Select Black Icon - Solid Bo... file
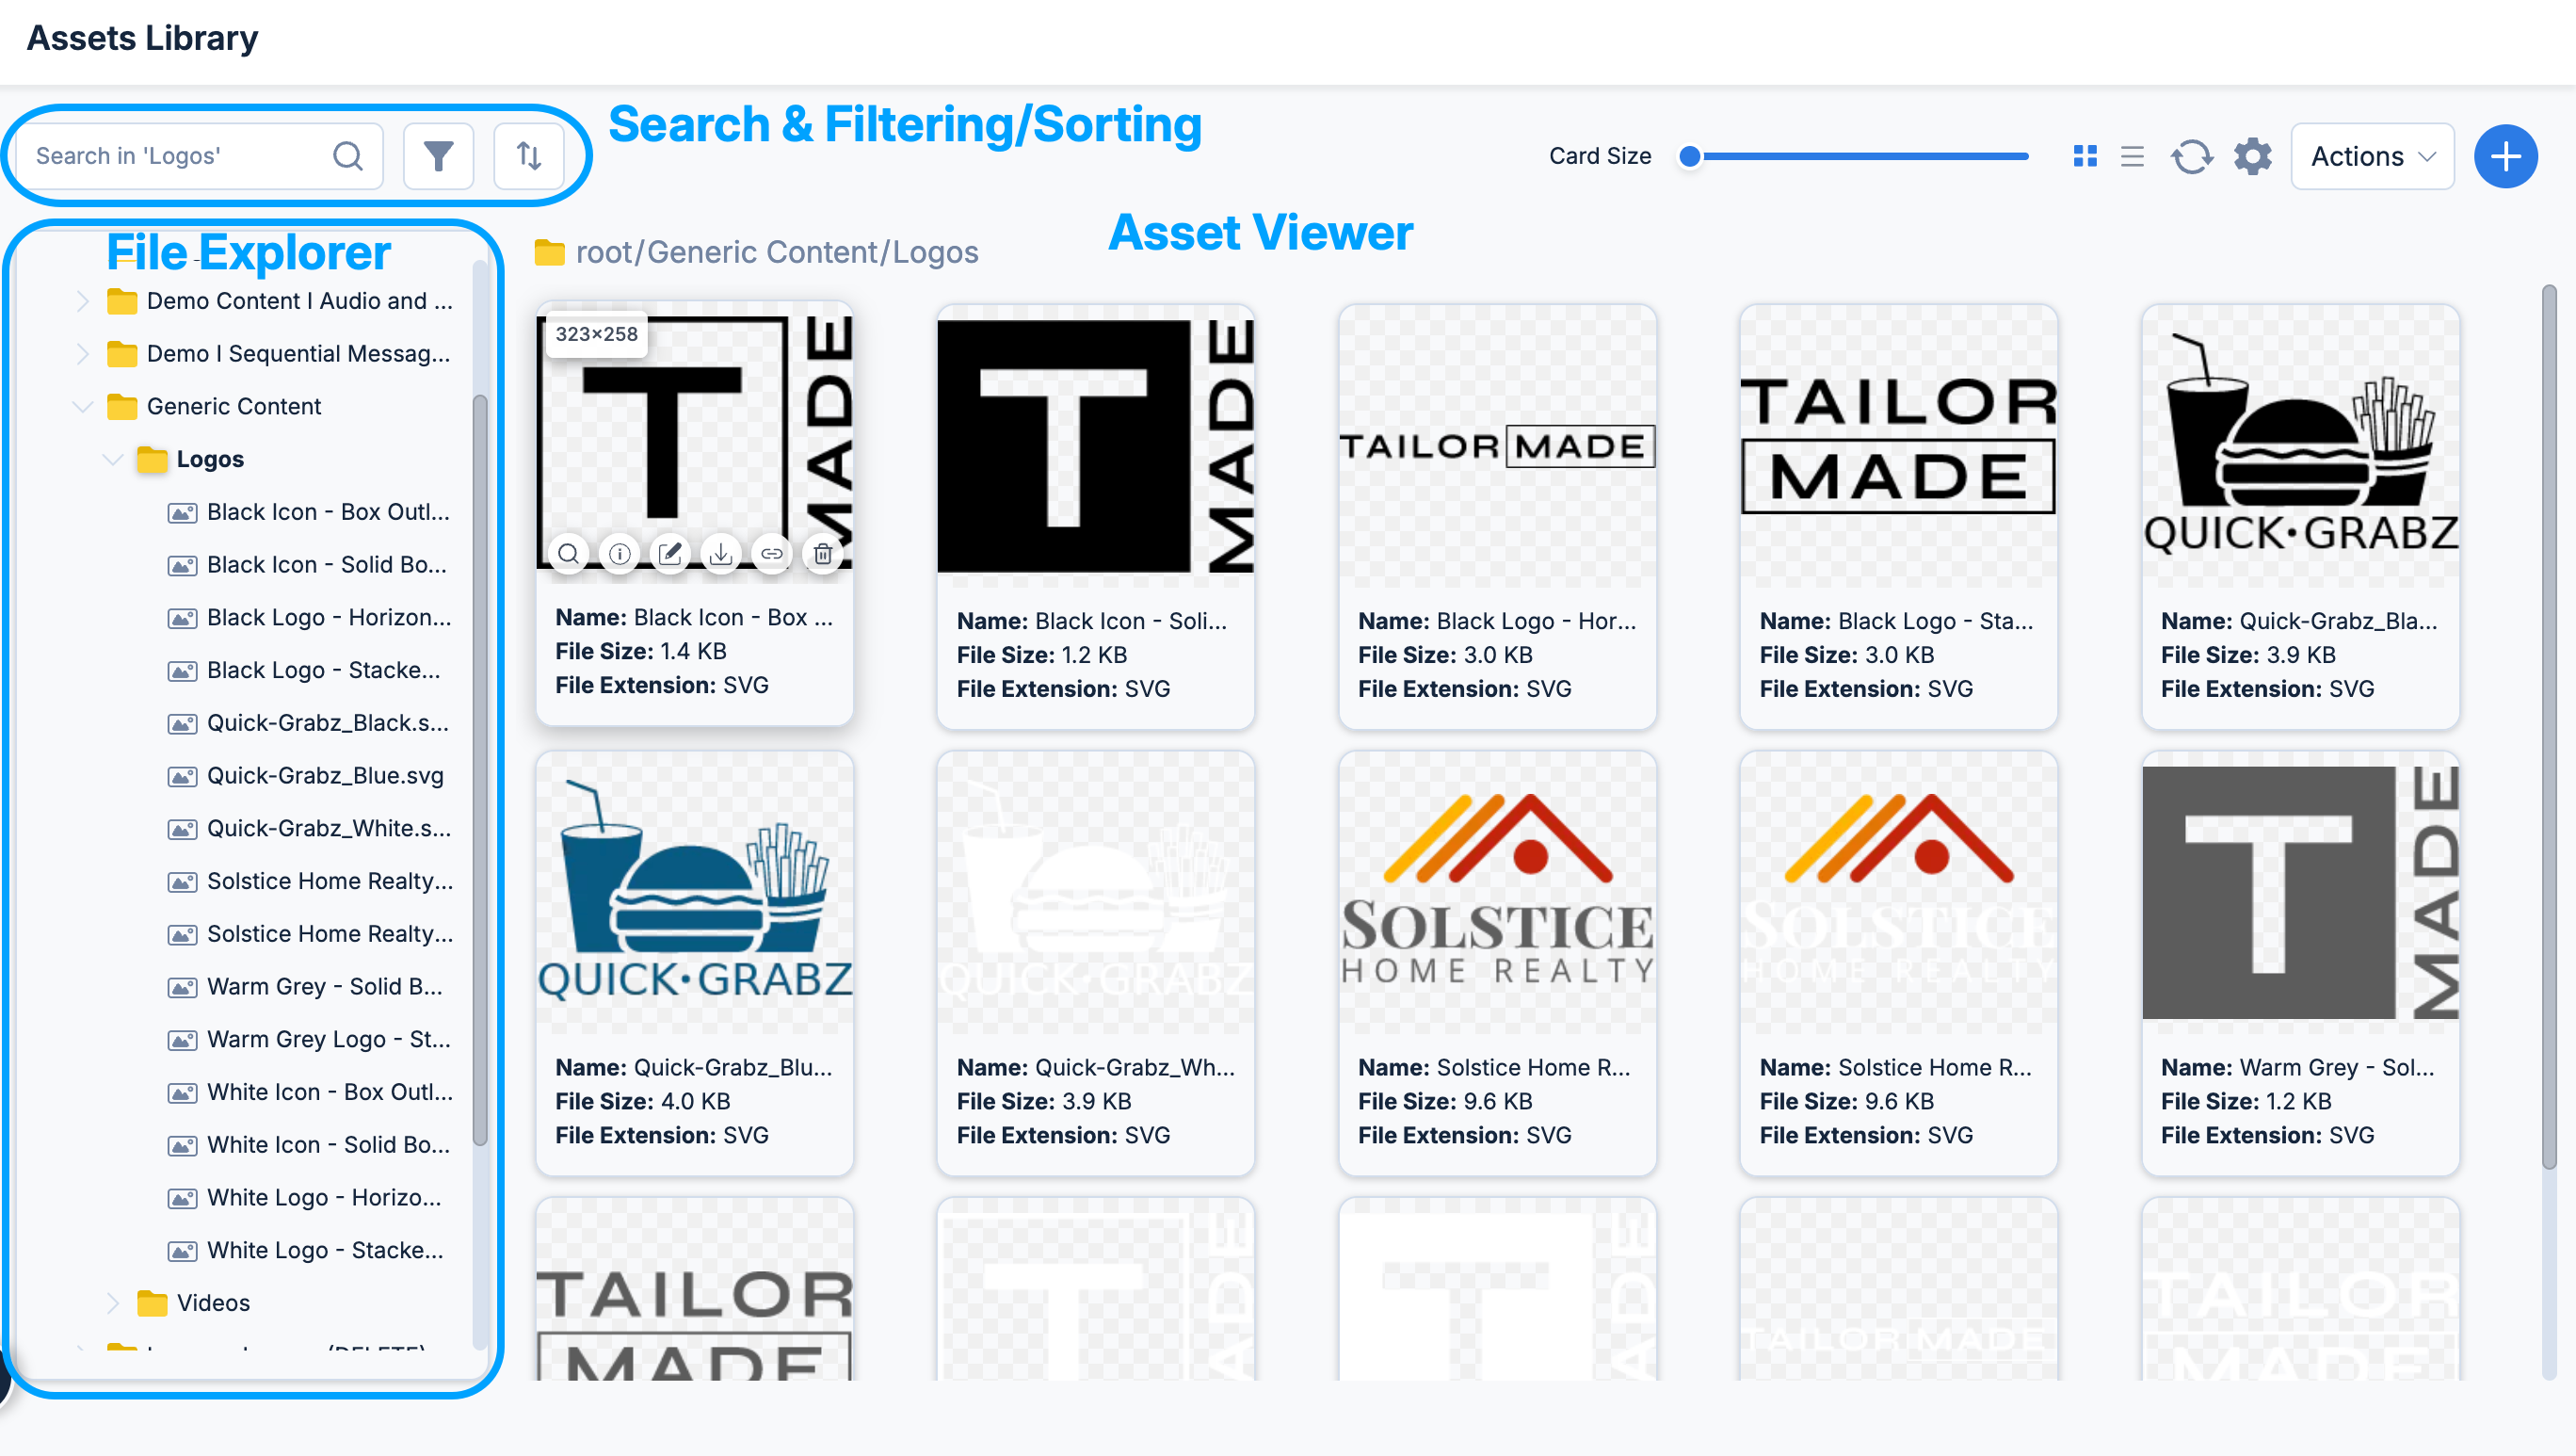 click(327, 565)
